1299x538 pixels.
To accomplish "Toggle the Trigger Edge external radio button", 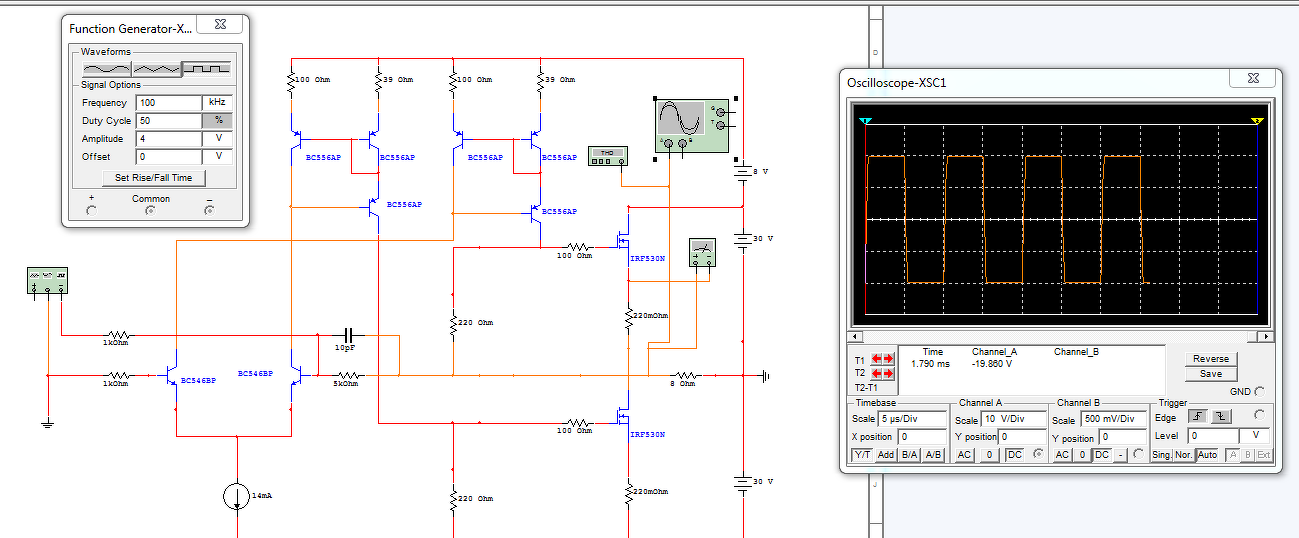I will click(x=1261, y=417).
